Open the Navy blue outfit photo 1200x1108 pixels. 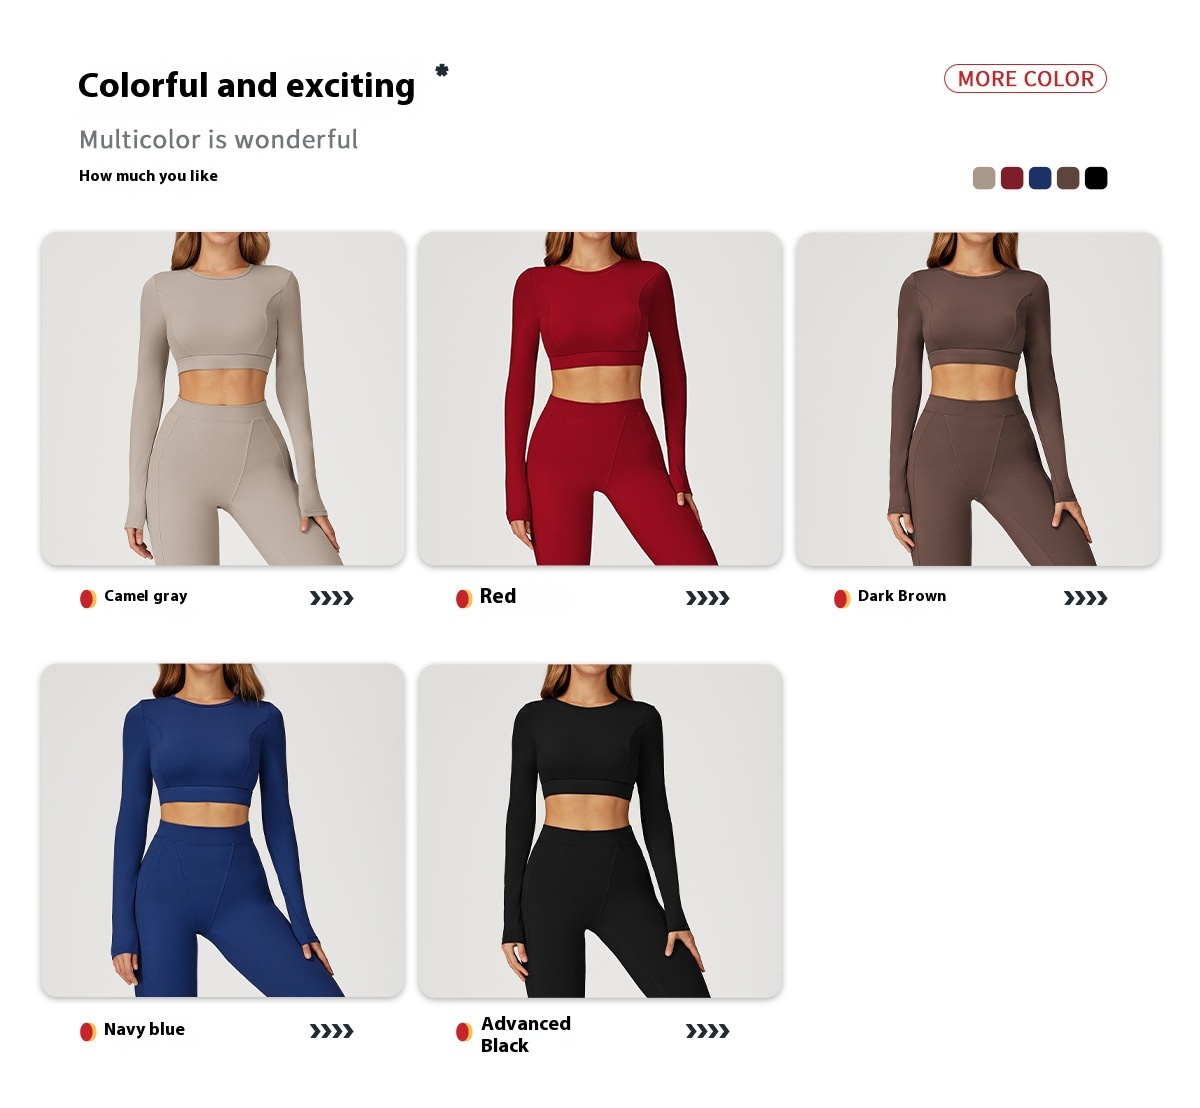tap(223, 830)
